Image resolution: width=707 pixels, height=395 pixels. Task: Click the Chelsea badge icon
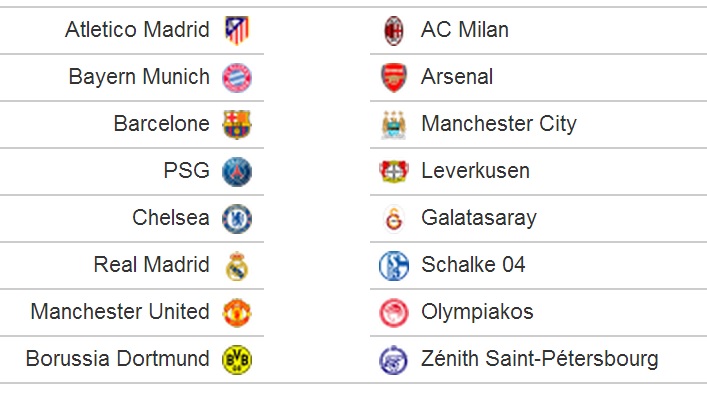tap(237, 219)
